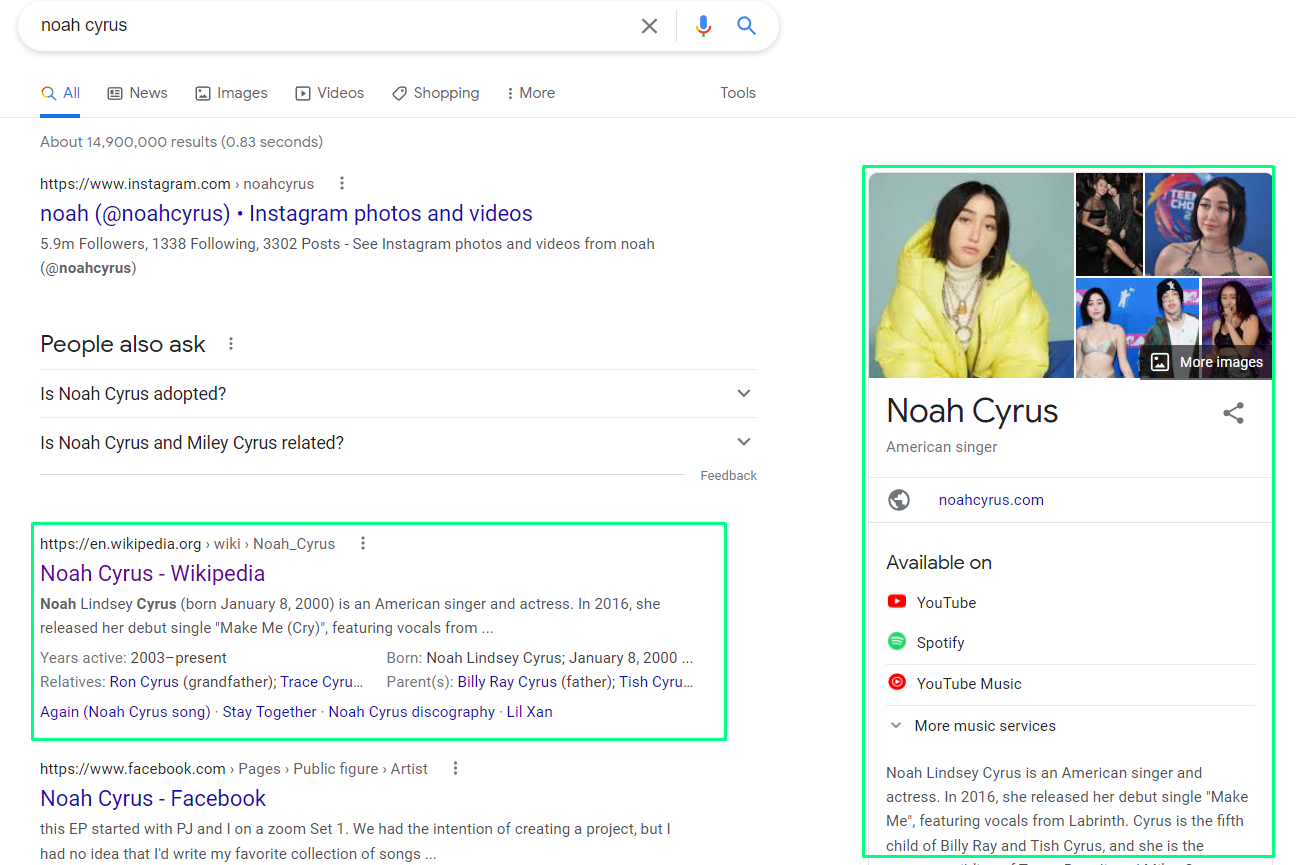Open Ron Cyrus relative link
This screenshot has height=865, width=1296.
[144, 682]
